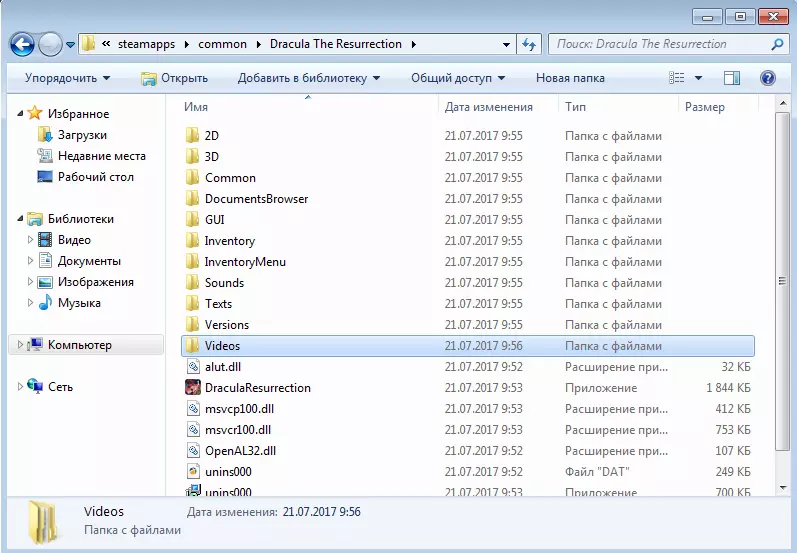Select the unins000 DAT file icon
The height and width of the screenshot is (553, 797).
coord(193,471)
